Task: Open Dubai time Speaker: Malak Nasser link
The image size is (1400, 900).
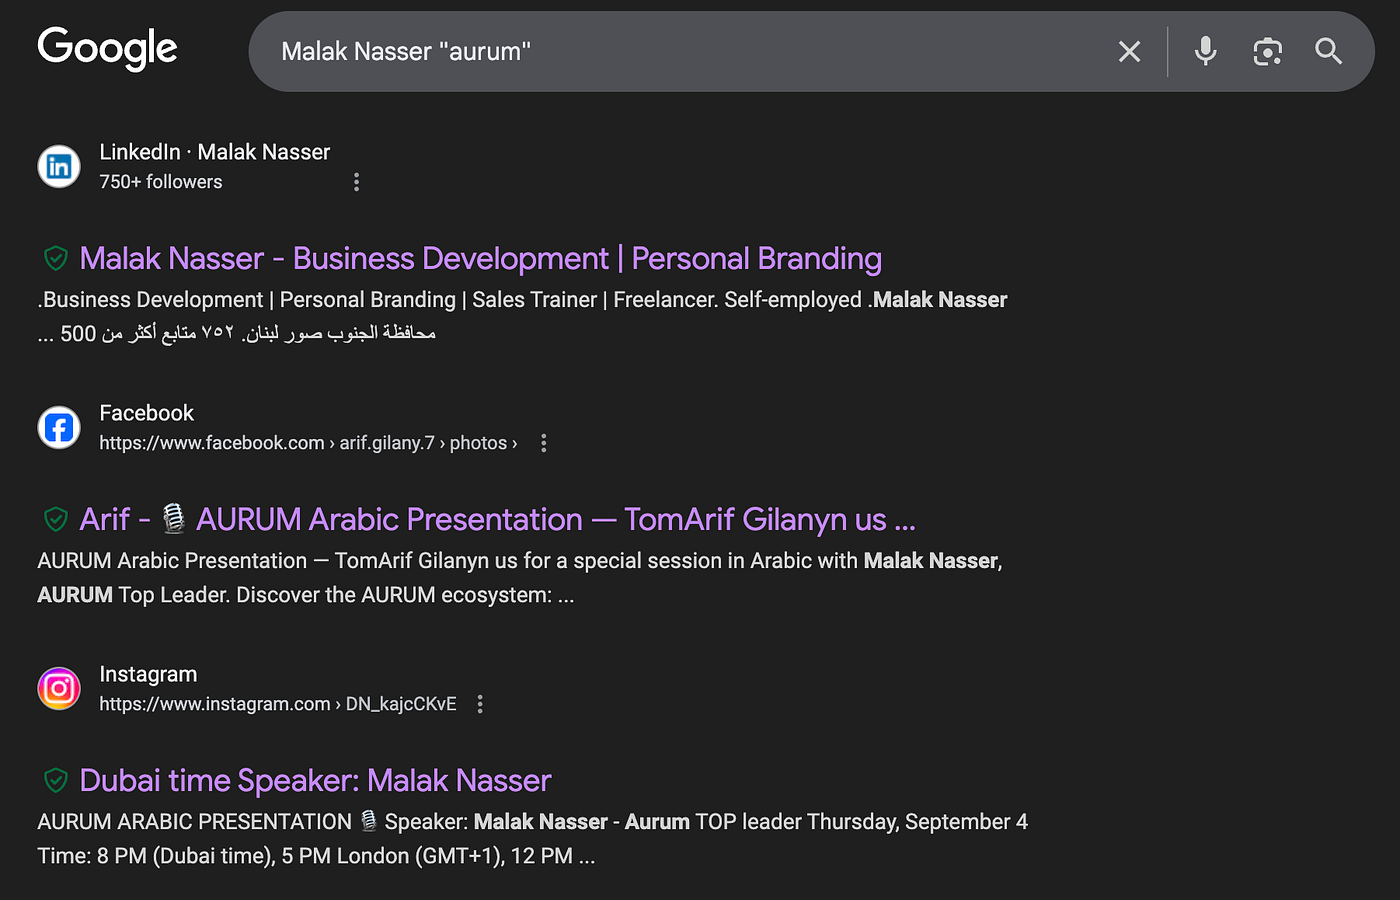Action: [316, 781]
